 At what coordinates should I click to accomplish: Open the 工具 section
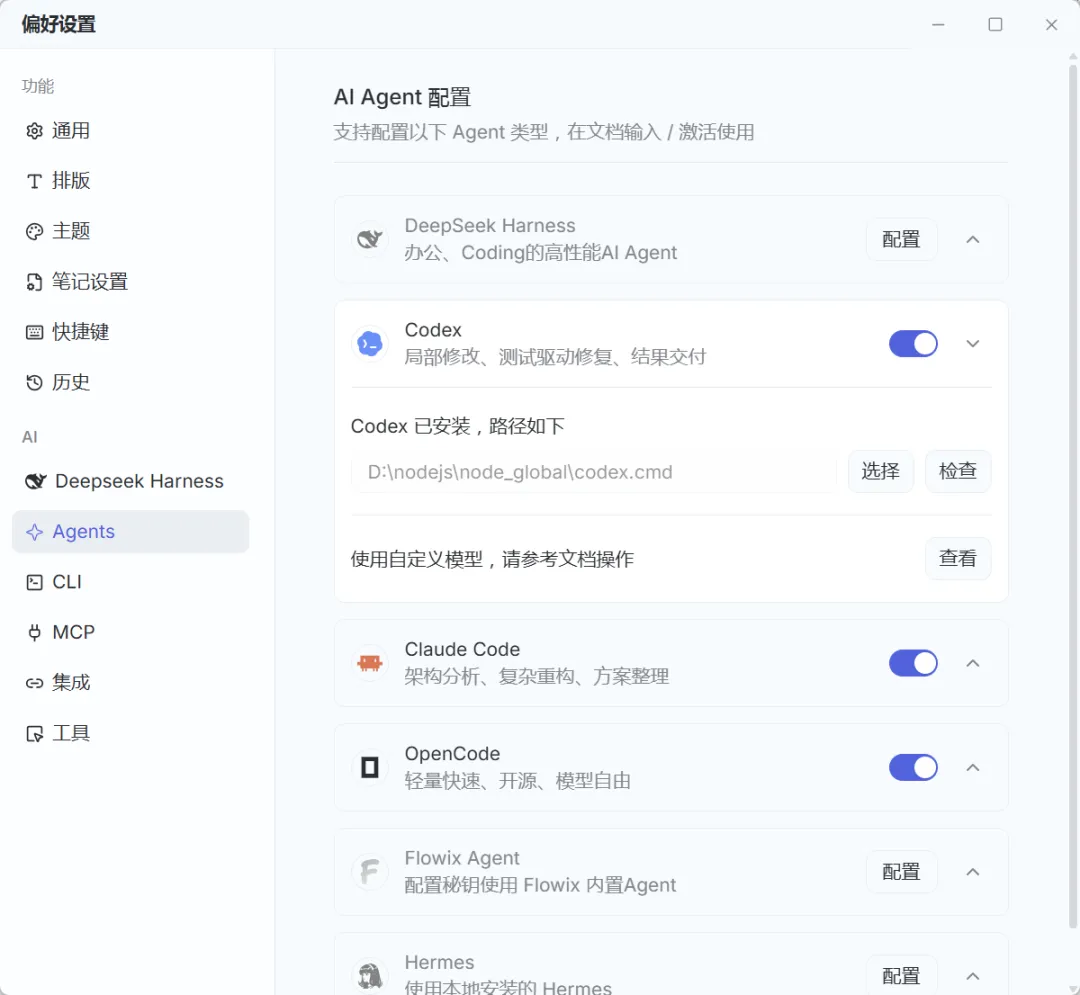click(x=130, y=733)
